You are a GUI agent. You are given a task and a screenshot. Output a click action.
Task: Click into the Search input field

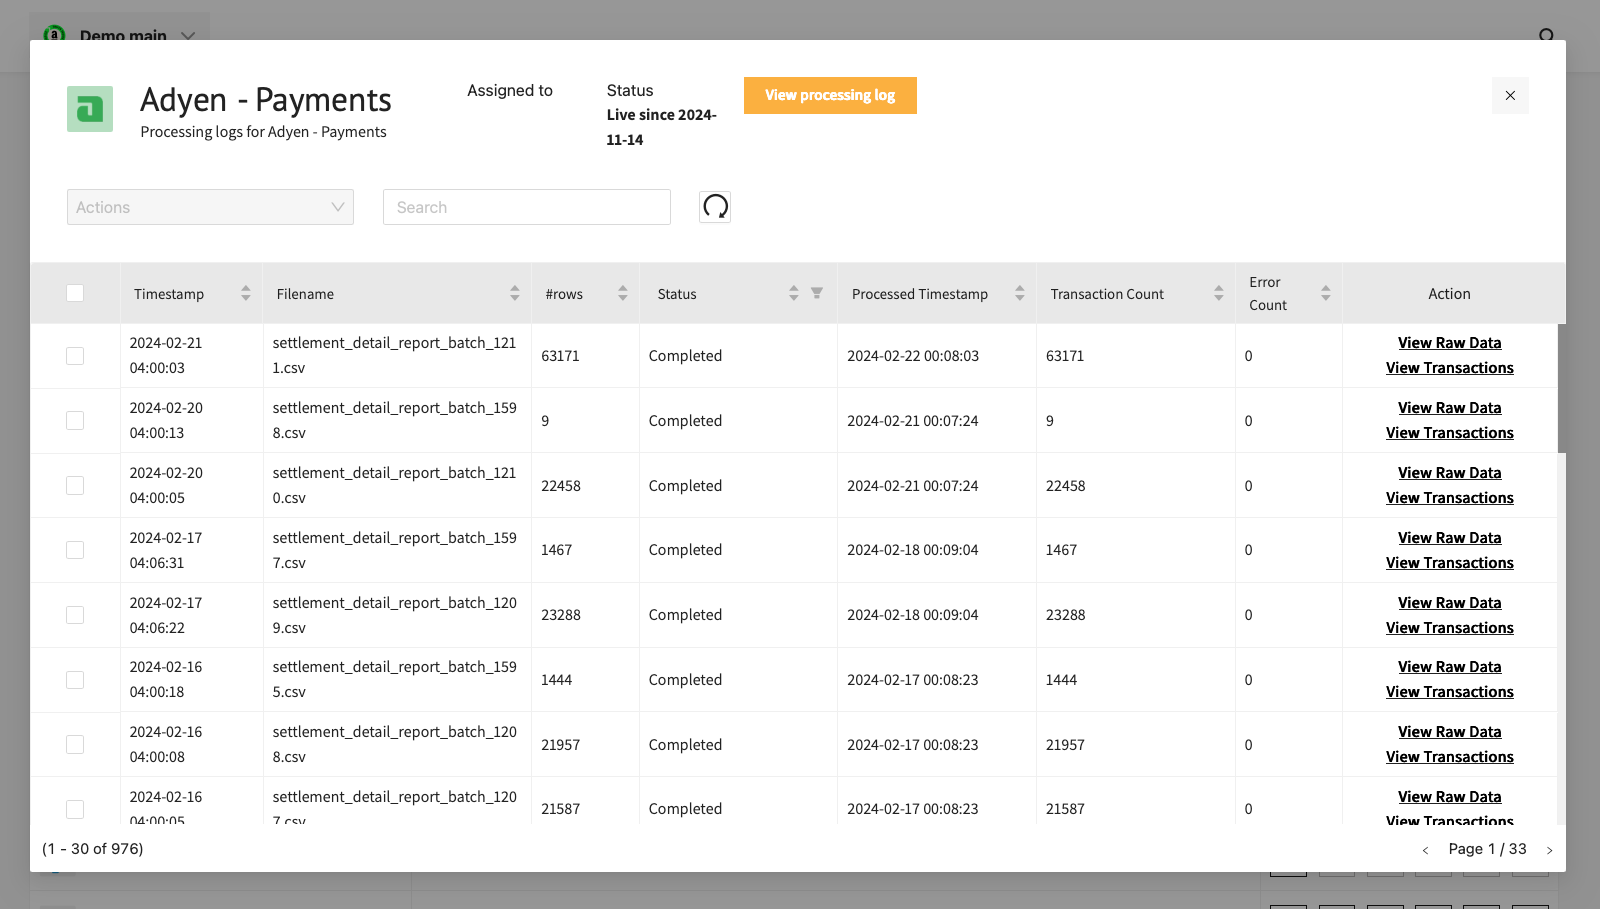(526, 207)
